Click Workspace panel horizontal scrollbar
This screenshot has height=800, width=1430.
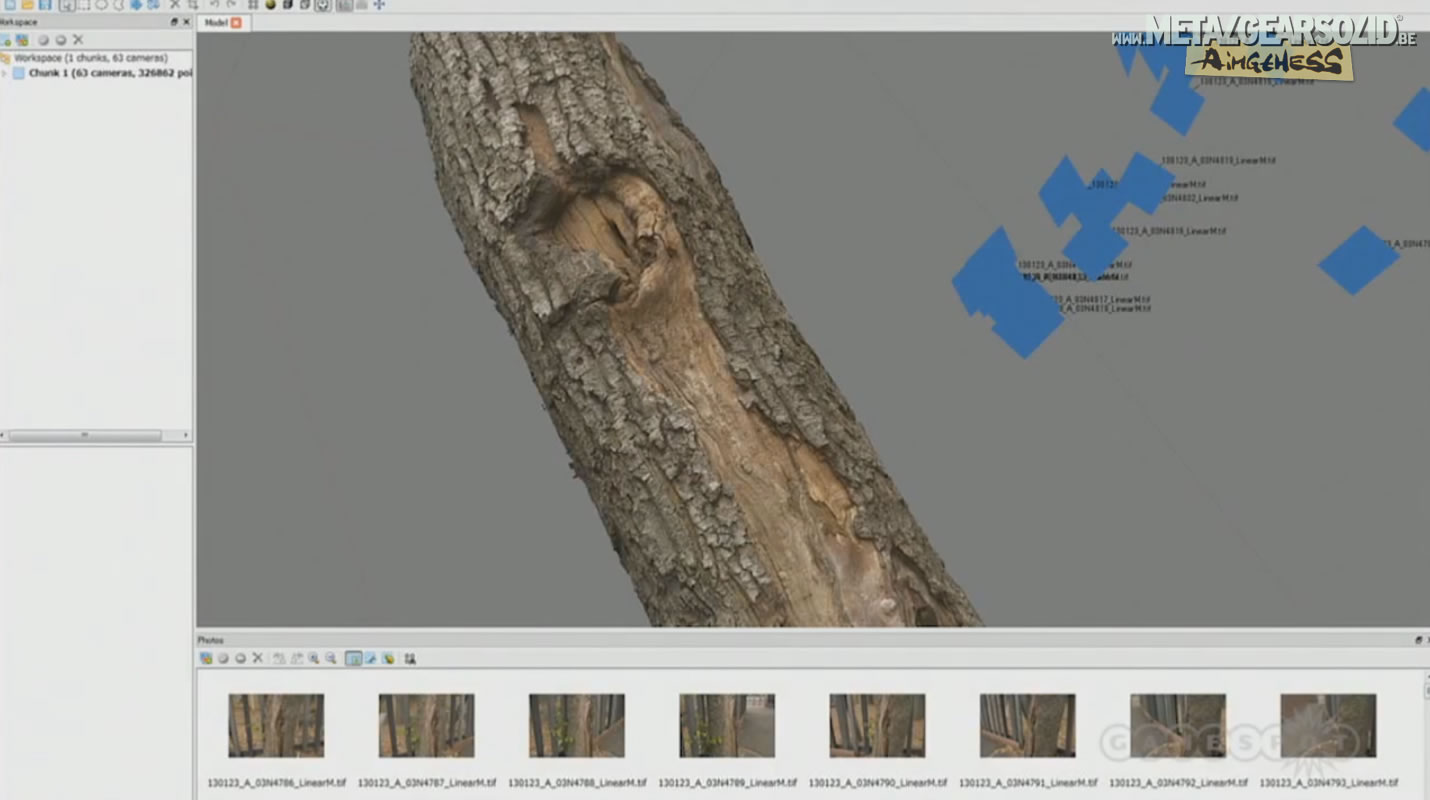85,436
